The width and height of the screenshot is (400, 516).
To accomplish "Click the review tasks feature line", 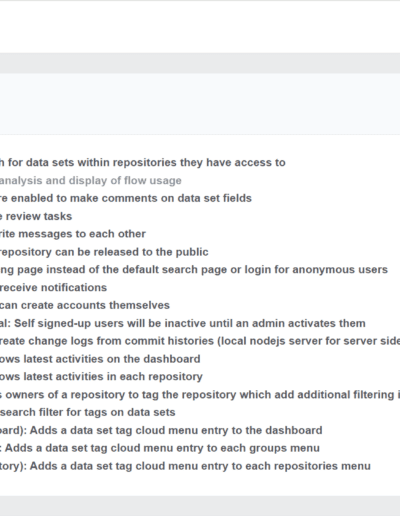I will coord(36,216).
